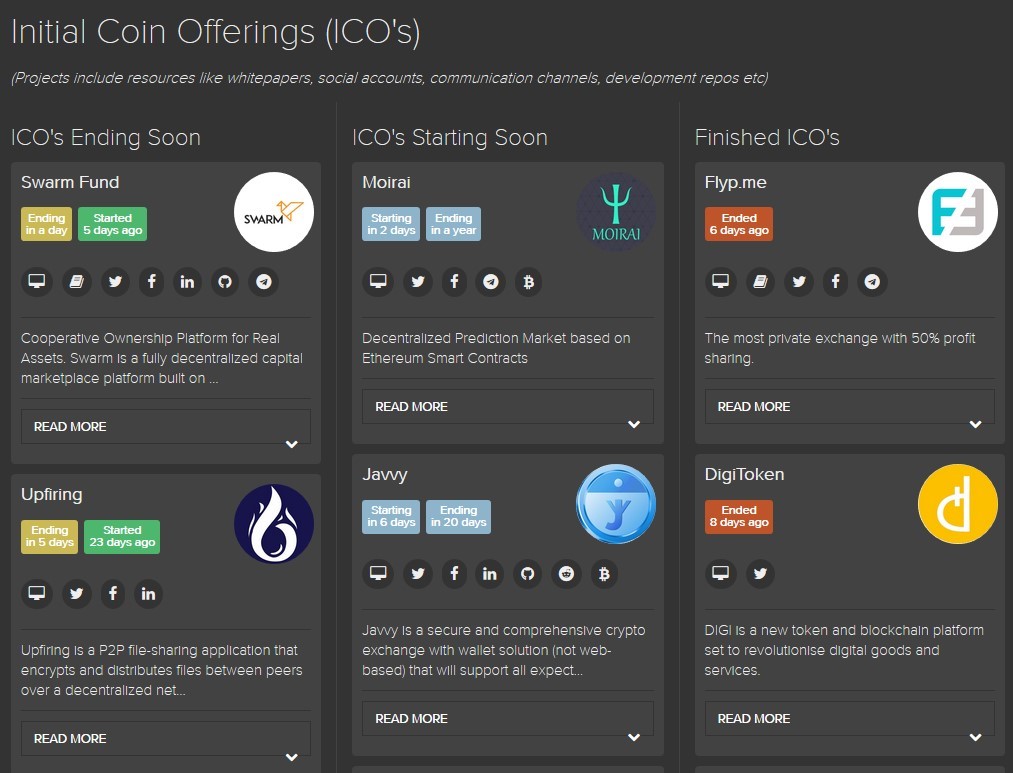
Task: Visit Moirai website monitor icon
Action: point(378,282)
